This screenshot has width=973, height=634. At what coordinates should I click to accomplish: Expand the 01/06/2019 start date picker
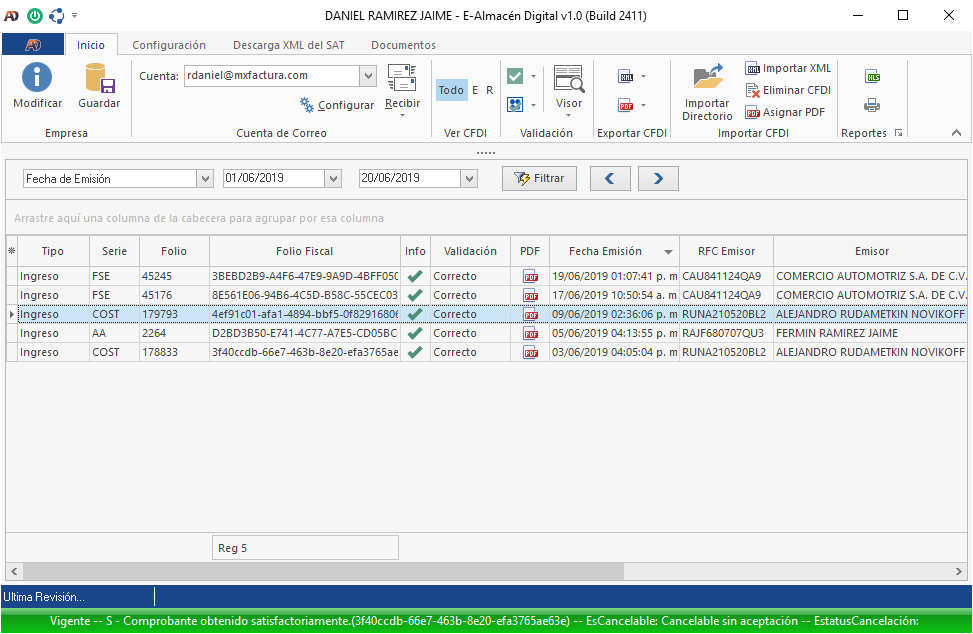[x=333, y=179]
